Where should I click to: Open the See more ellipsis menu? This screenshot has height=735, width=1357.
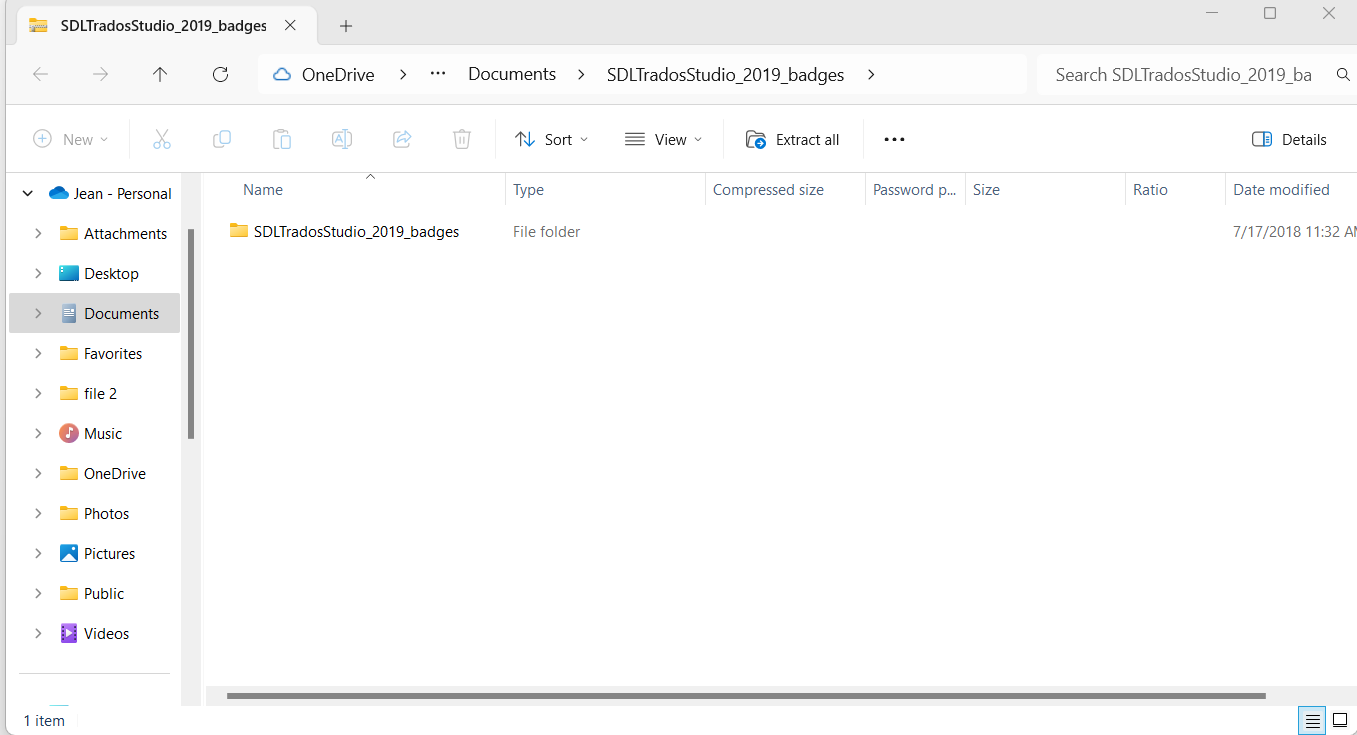click(x=894, y=140)
